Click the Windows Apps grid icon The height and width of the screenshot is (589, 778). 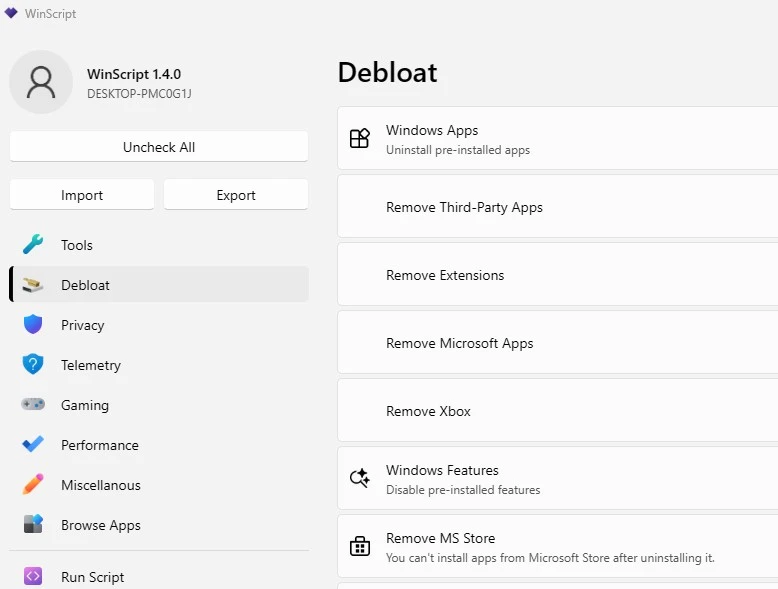click(359, 138)
